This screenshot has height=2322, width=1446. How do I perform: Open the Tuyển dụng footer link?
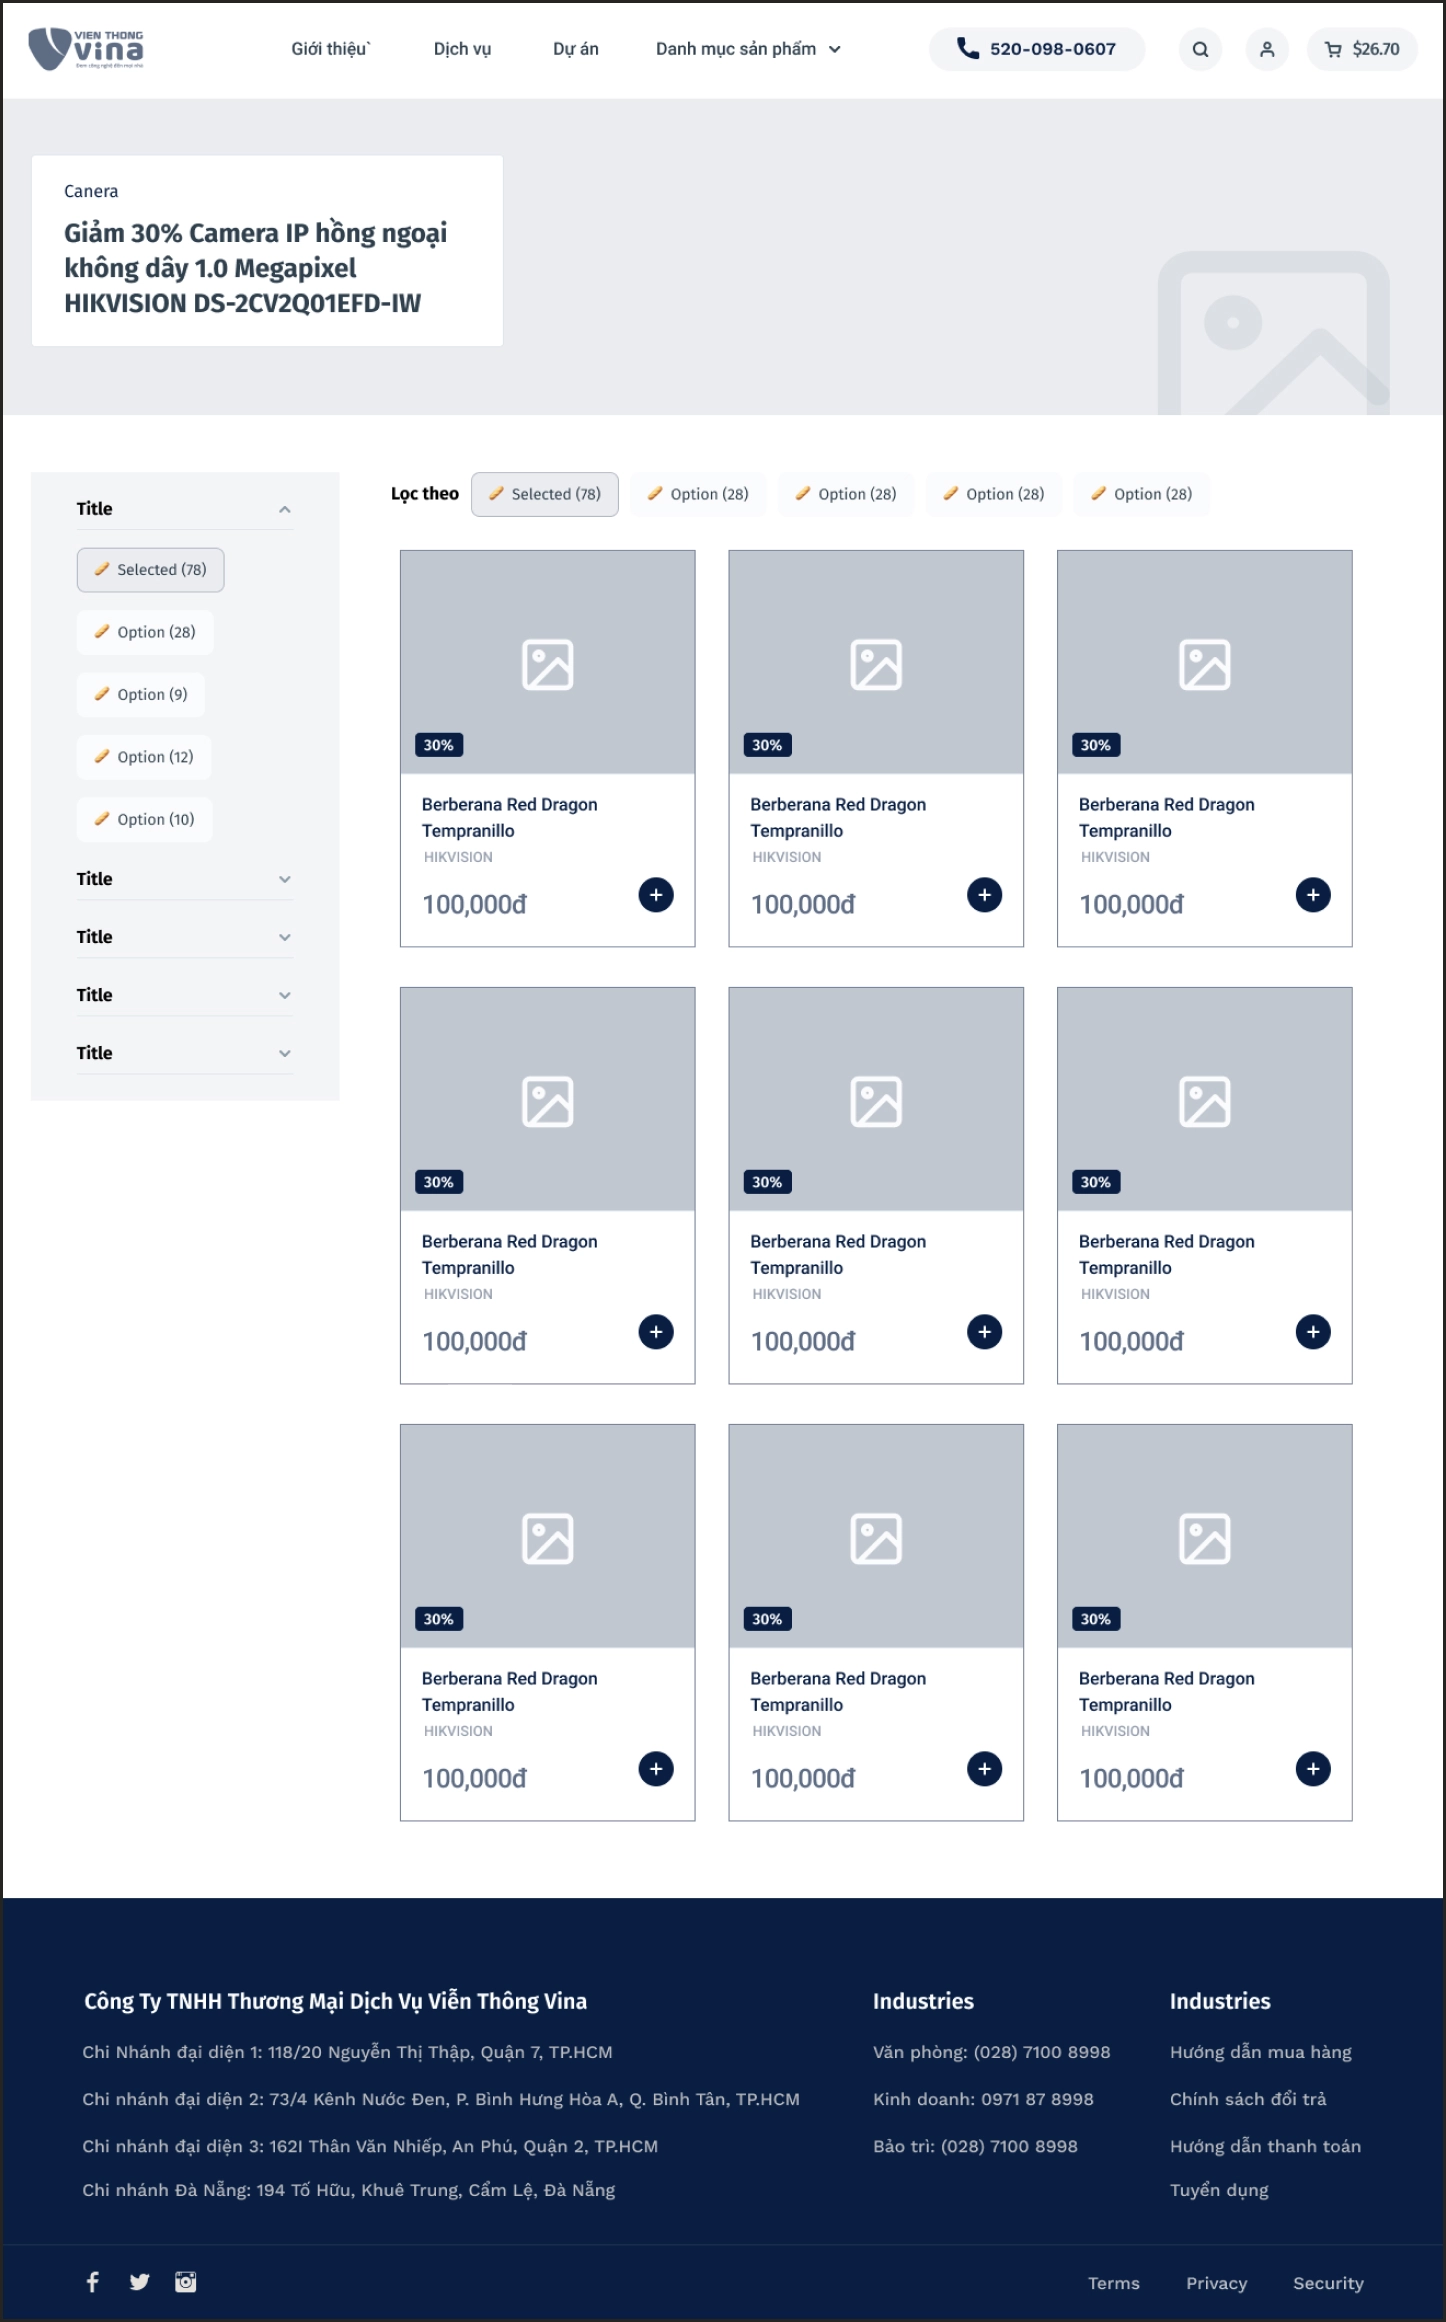coord(1219,2190)
